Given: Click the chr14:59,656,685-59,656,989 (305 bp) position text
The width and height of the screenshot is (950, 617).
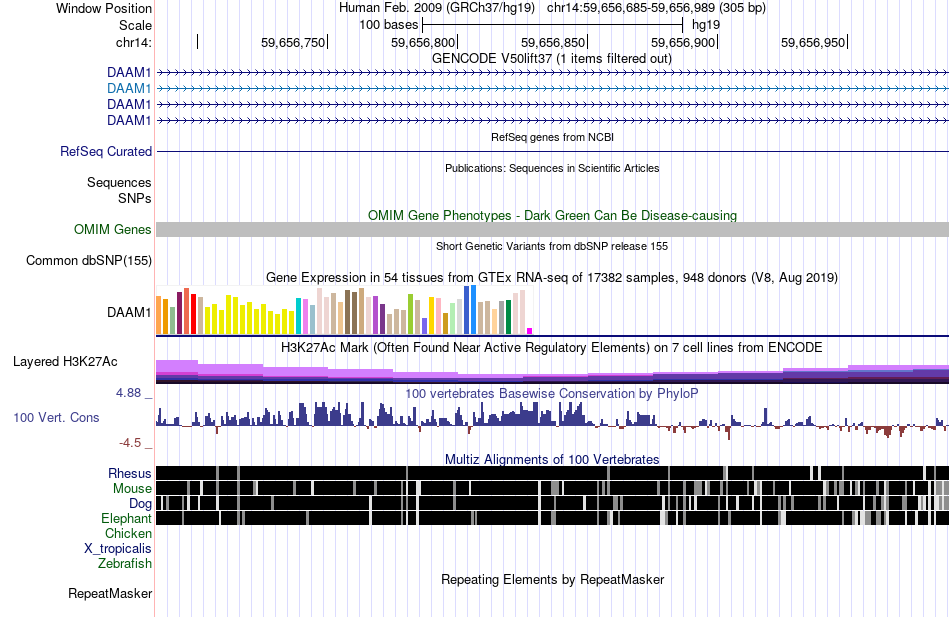Looking at the screenshot, I should (656, 8).
